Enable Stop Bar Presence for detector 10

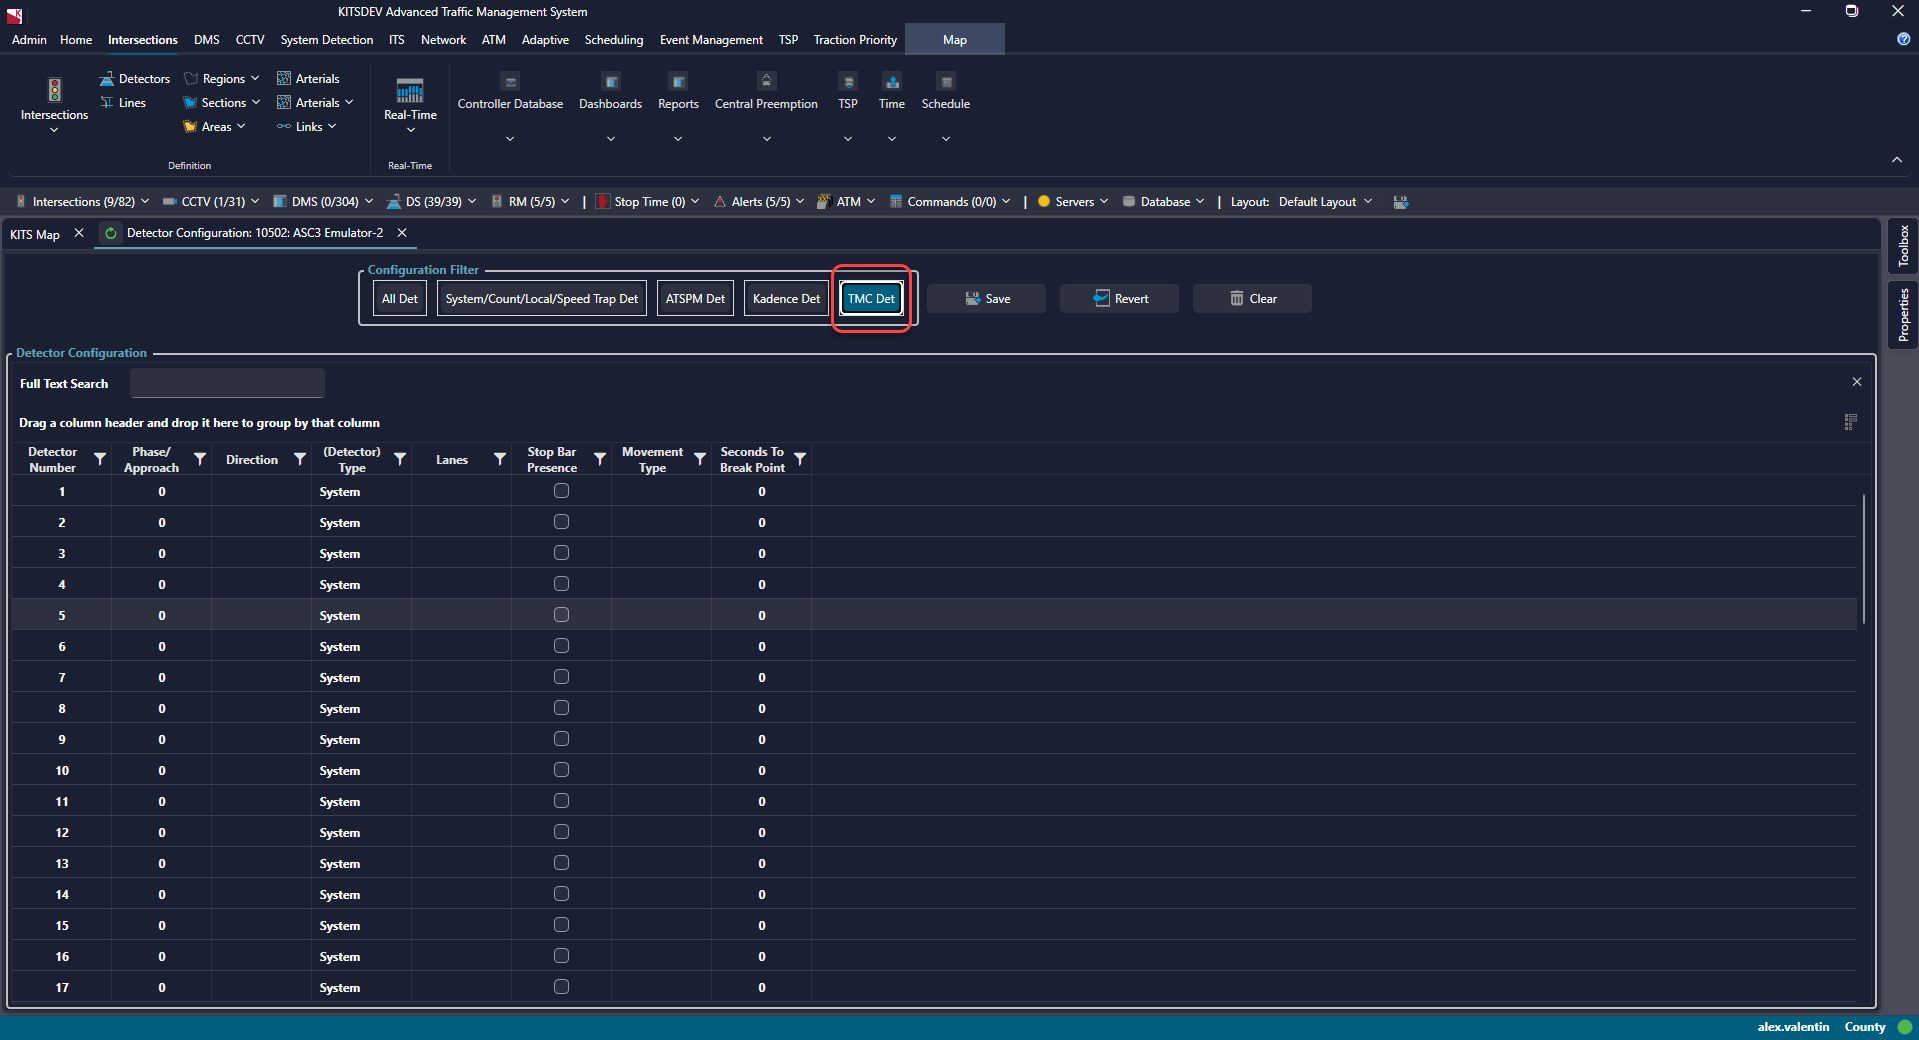pyautogui.click(x=561, y=770)
